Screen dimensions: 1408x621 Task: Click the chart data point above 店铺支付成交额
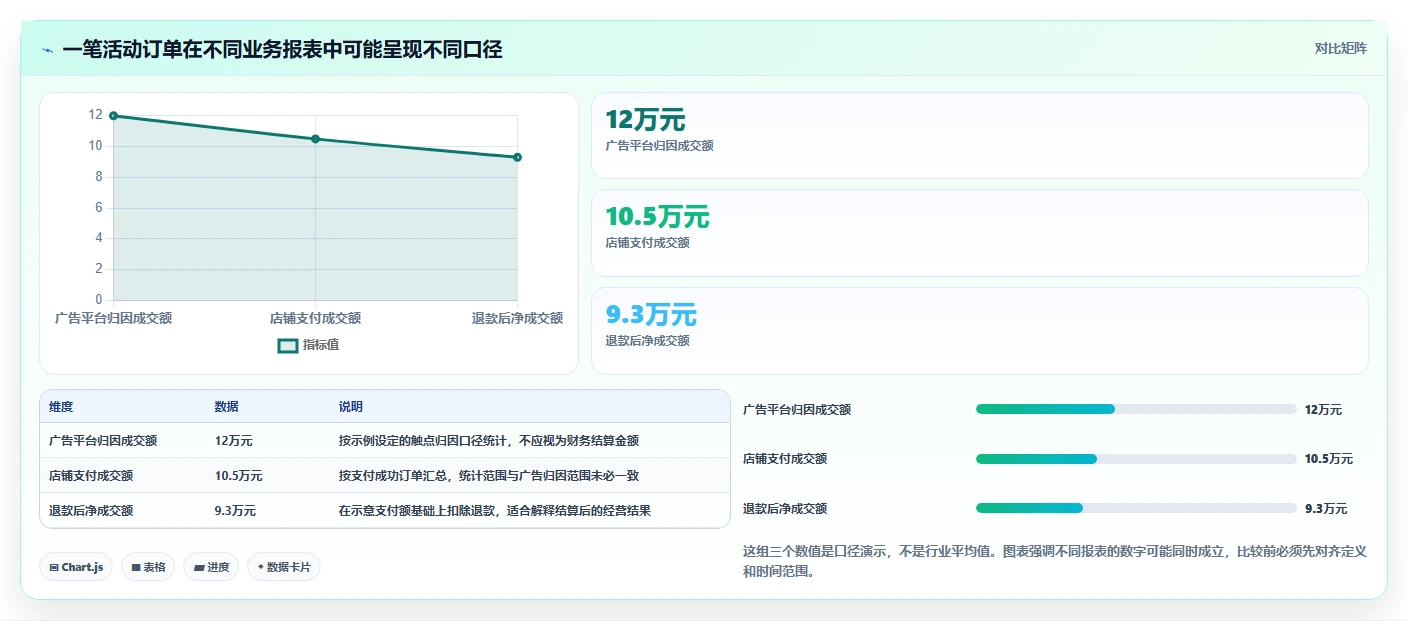(315, 139)
